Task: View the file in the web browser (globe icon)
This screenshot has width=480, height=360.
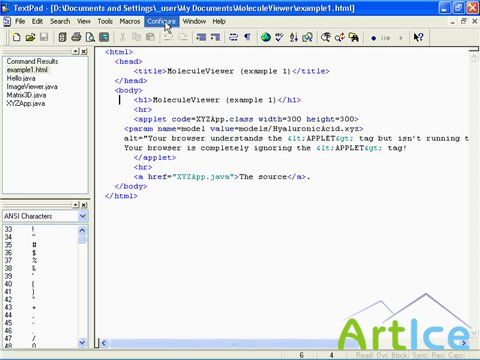Action: coord(266,37)
